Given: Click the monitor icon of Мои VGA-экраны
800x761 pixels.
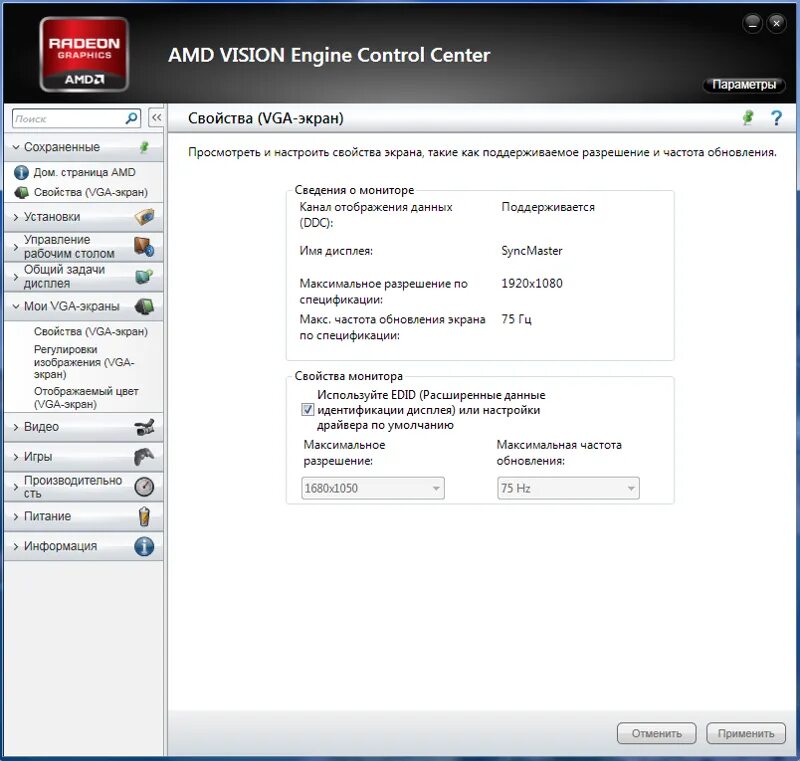Looking at the screenshot, I should pos(144,306).
